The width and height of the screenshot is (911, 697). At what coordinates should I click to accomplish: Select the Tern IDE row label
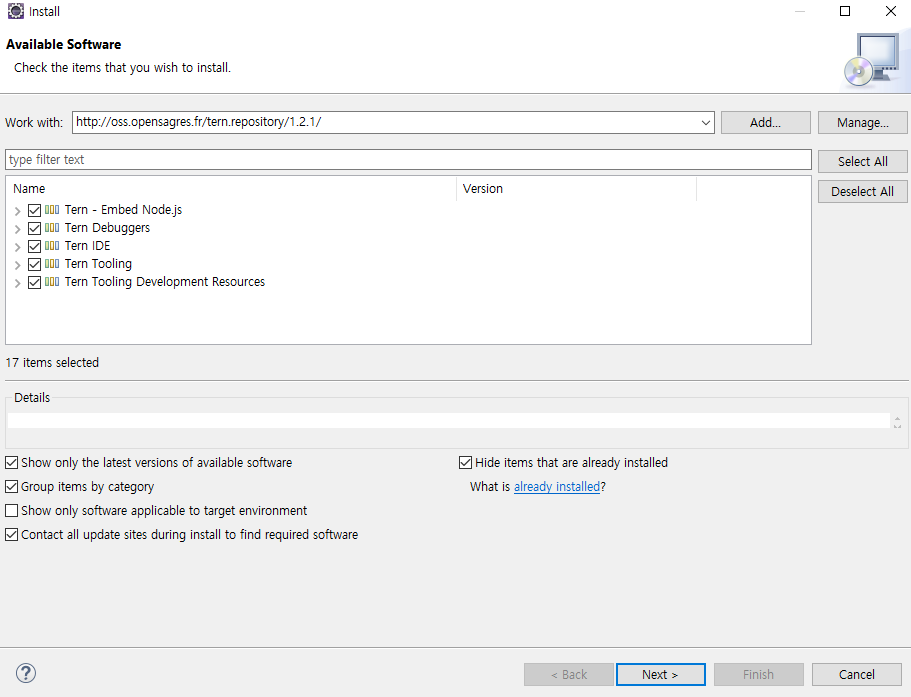tap(87, 246)
